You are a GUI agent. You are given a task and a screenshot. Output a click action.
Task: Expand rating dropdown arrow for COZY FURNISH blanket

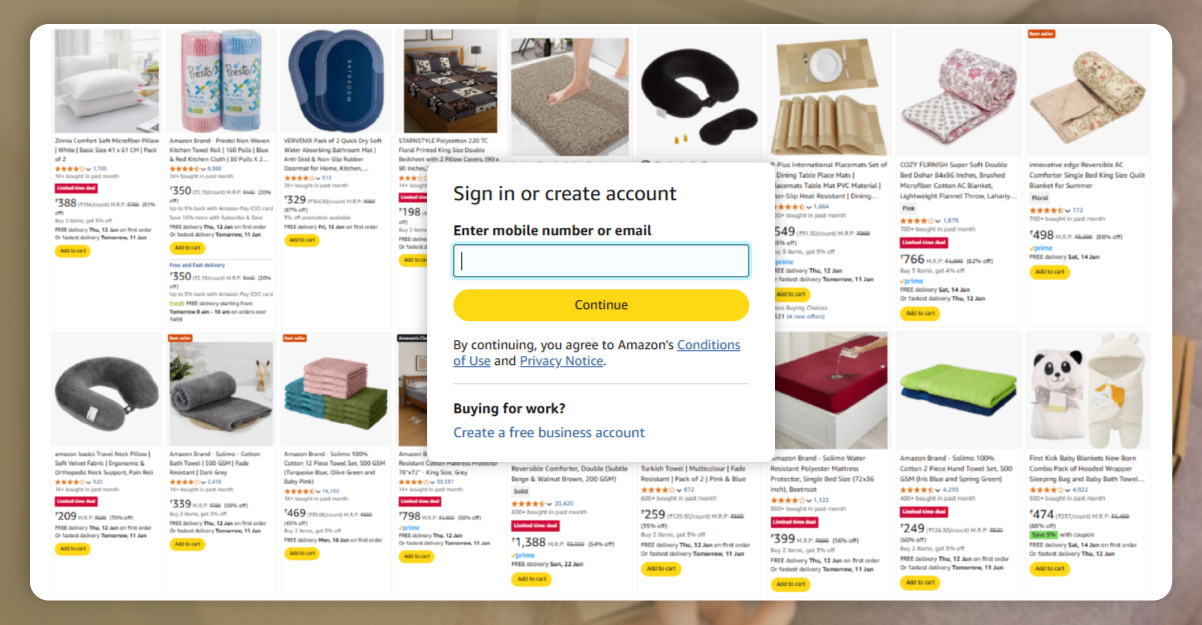937,220
